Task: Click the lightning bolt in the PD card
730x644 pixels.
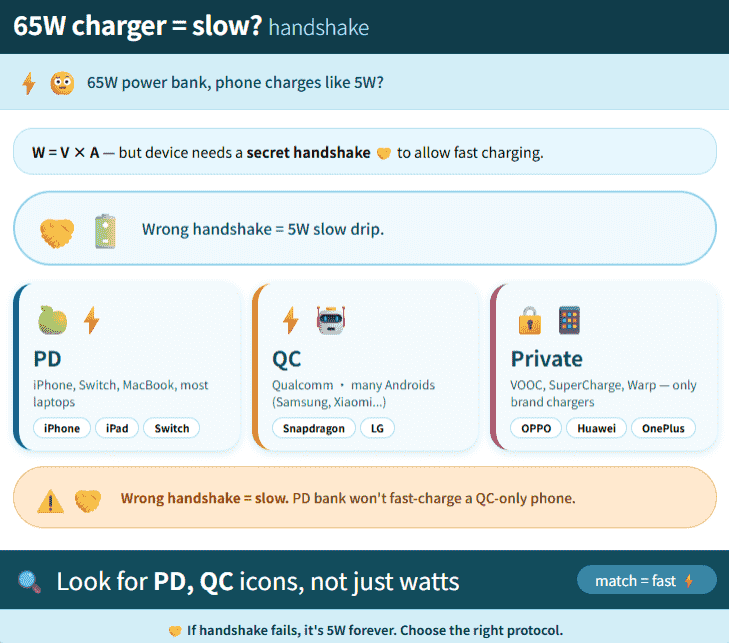Action: coord(91,320)
